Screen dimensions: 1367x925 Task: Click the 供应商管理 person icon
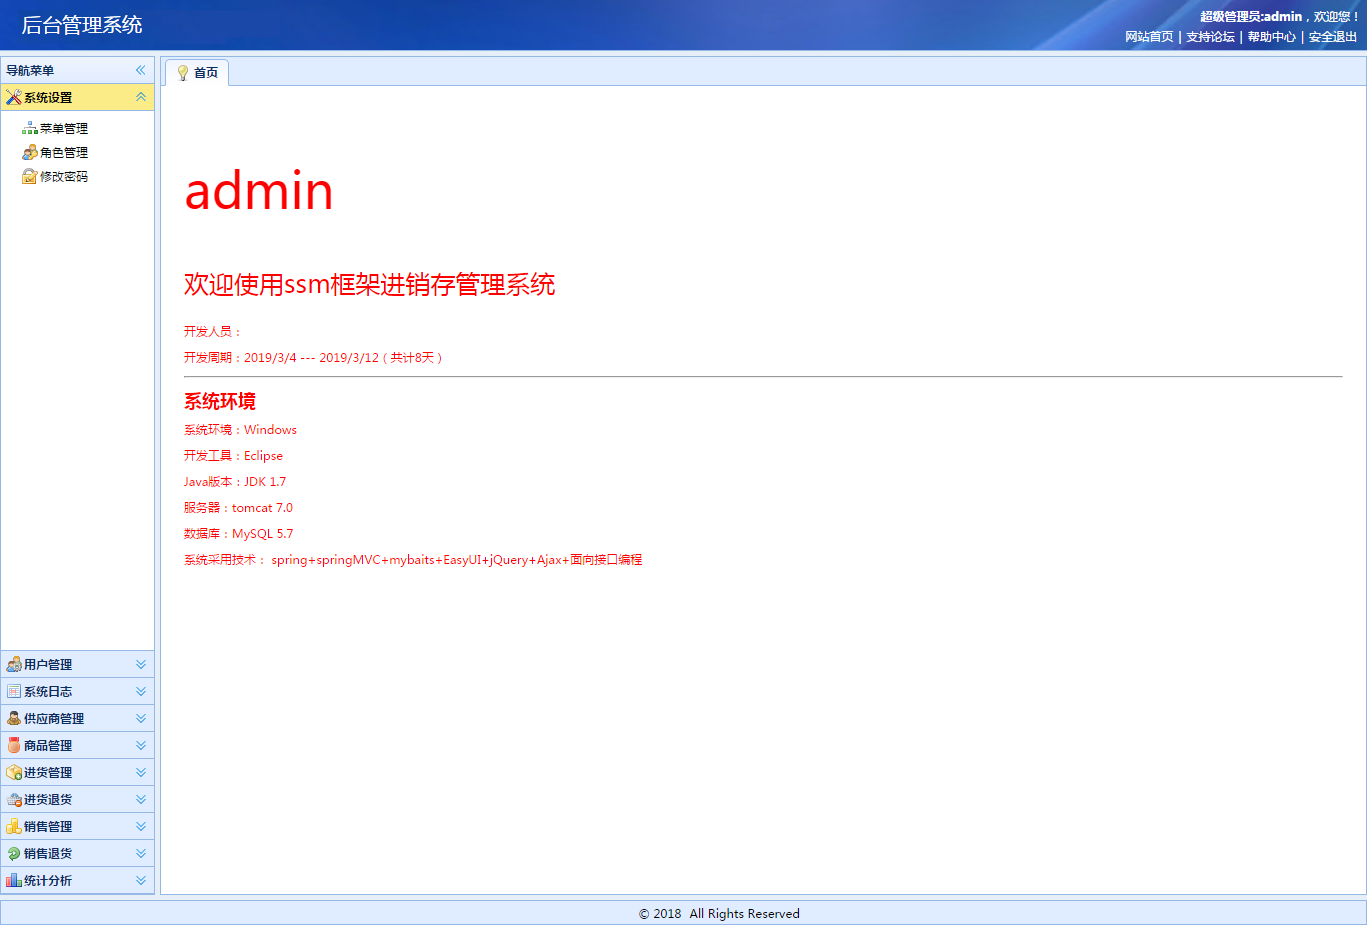[14, 718]
